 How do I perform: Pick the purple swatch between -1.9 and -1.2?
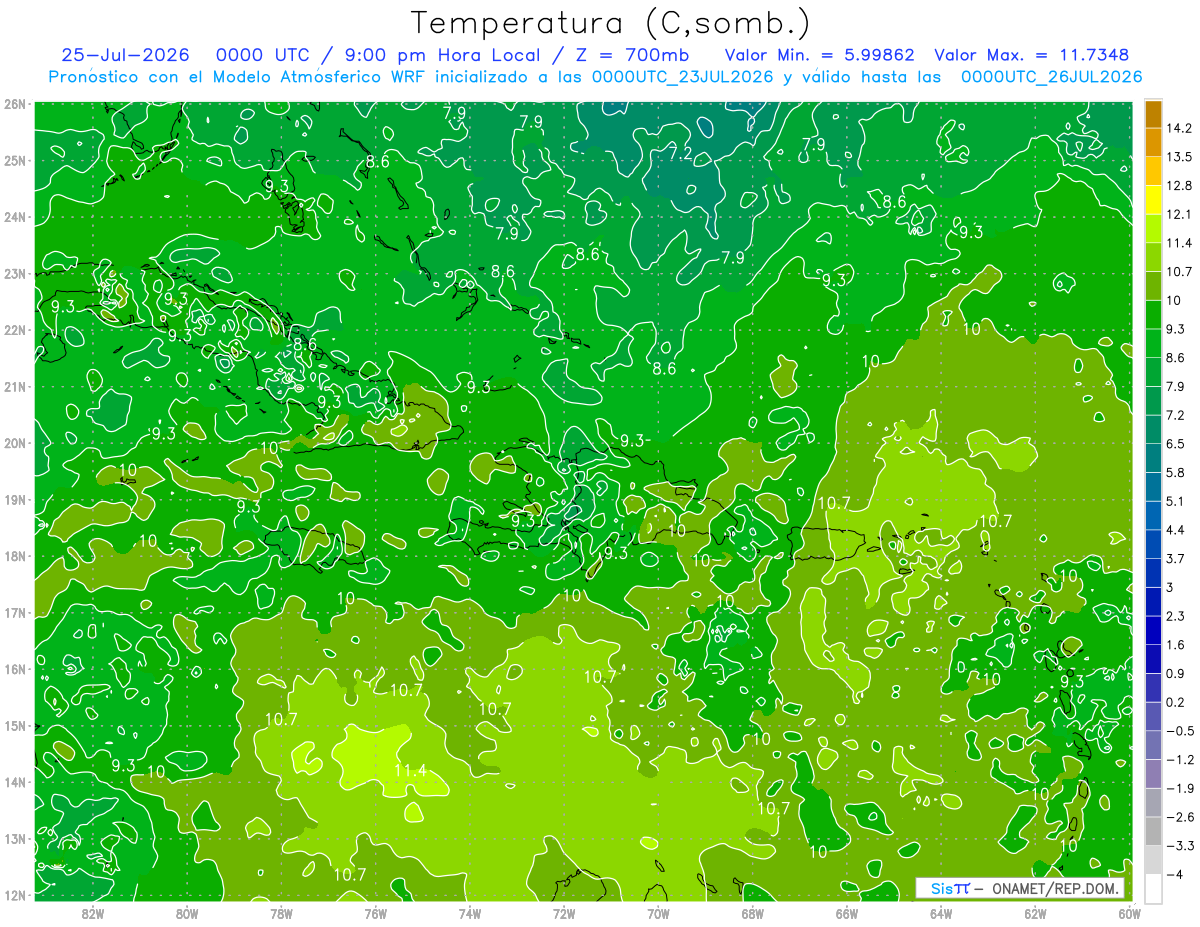1153,773
